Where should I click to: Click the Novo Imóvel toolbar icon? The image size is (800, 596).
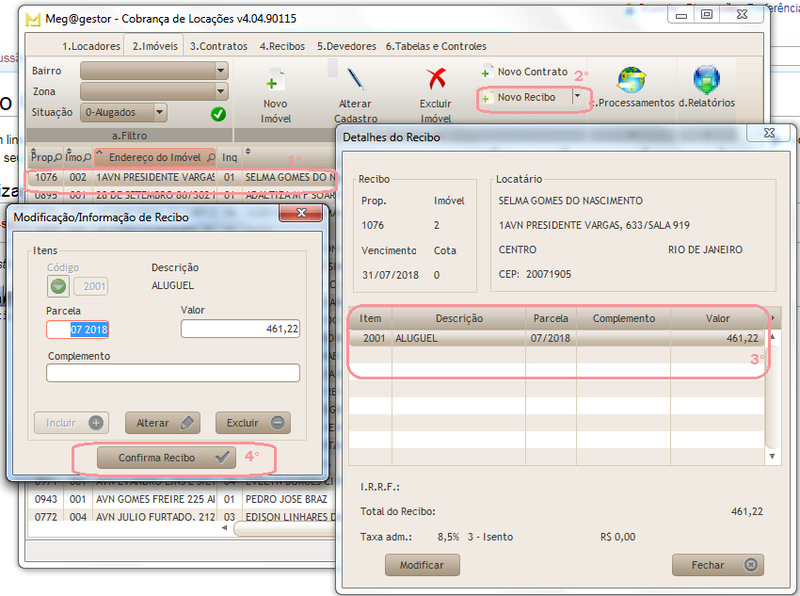[275, 81]
